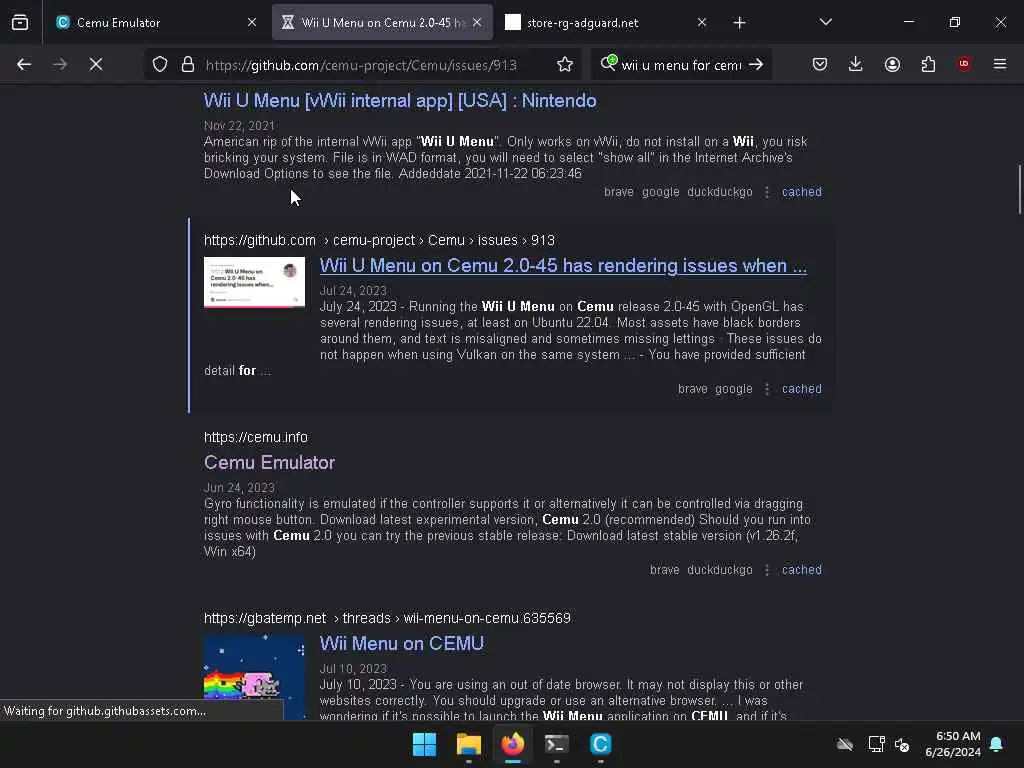
Task: Open the Terminal taskbar app
Action: pyautogui.click(x=556, y=744)
